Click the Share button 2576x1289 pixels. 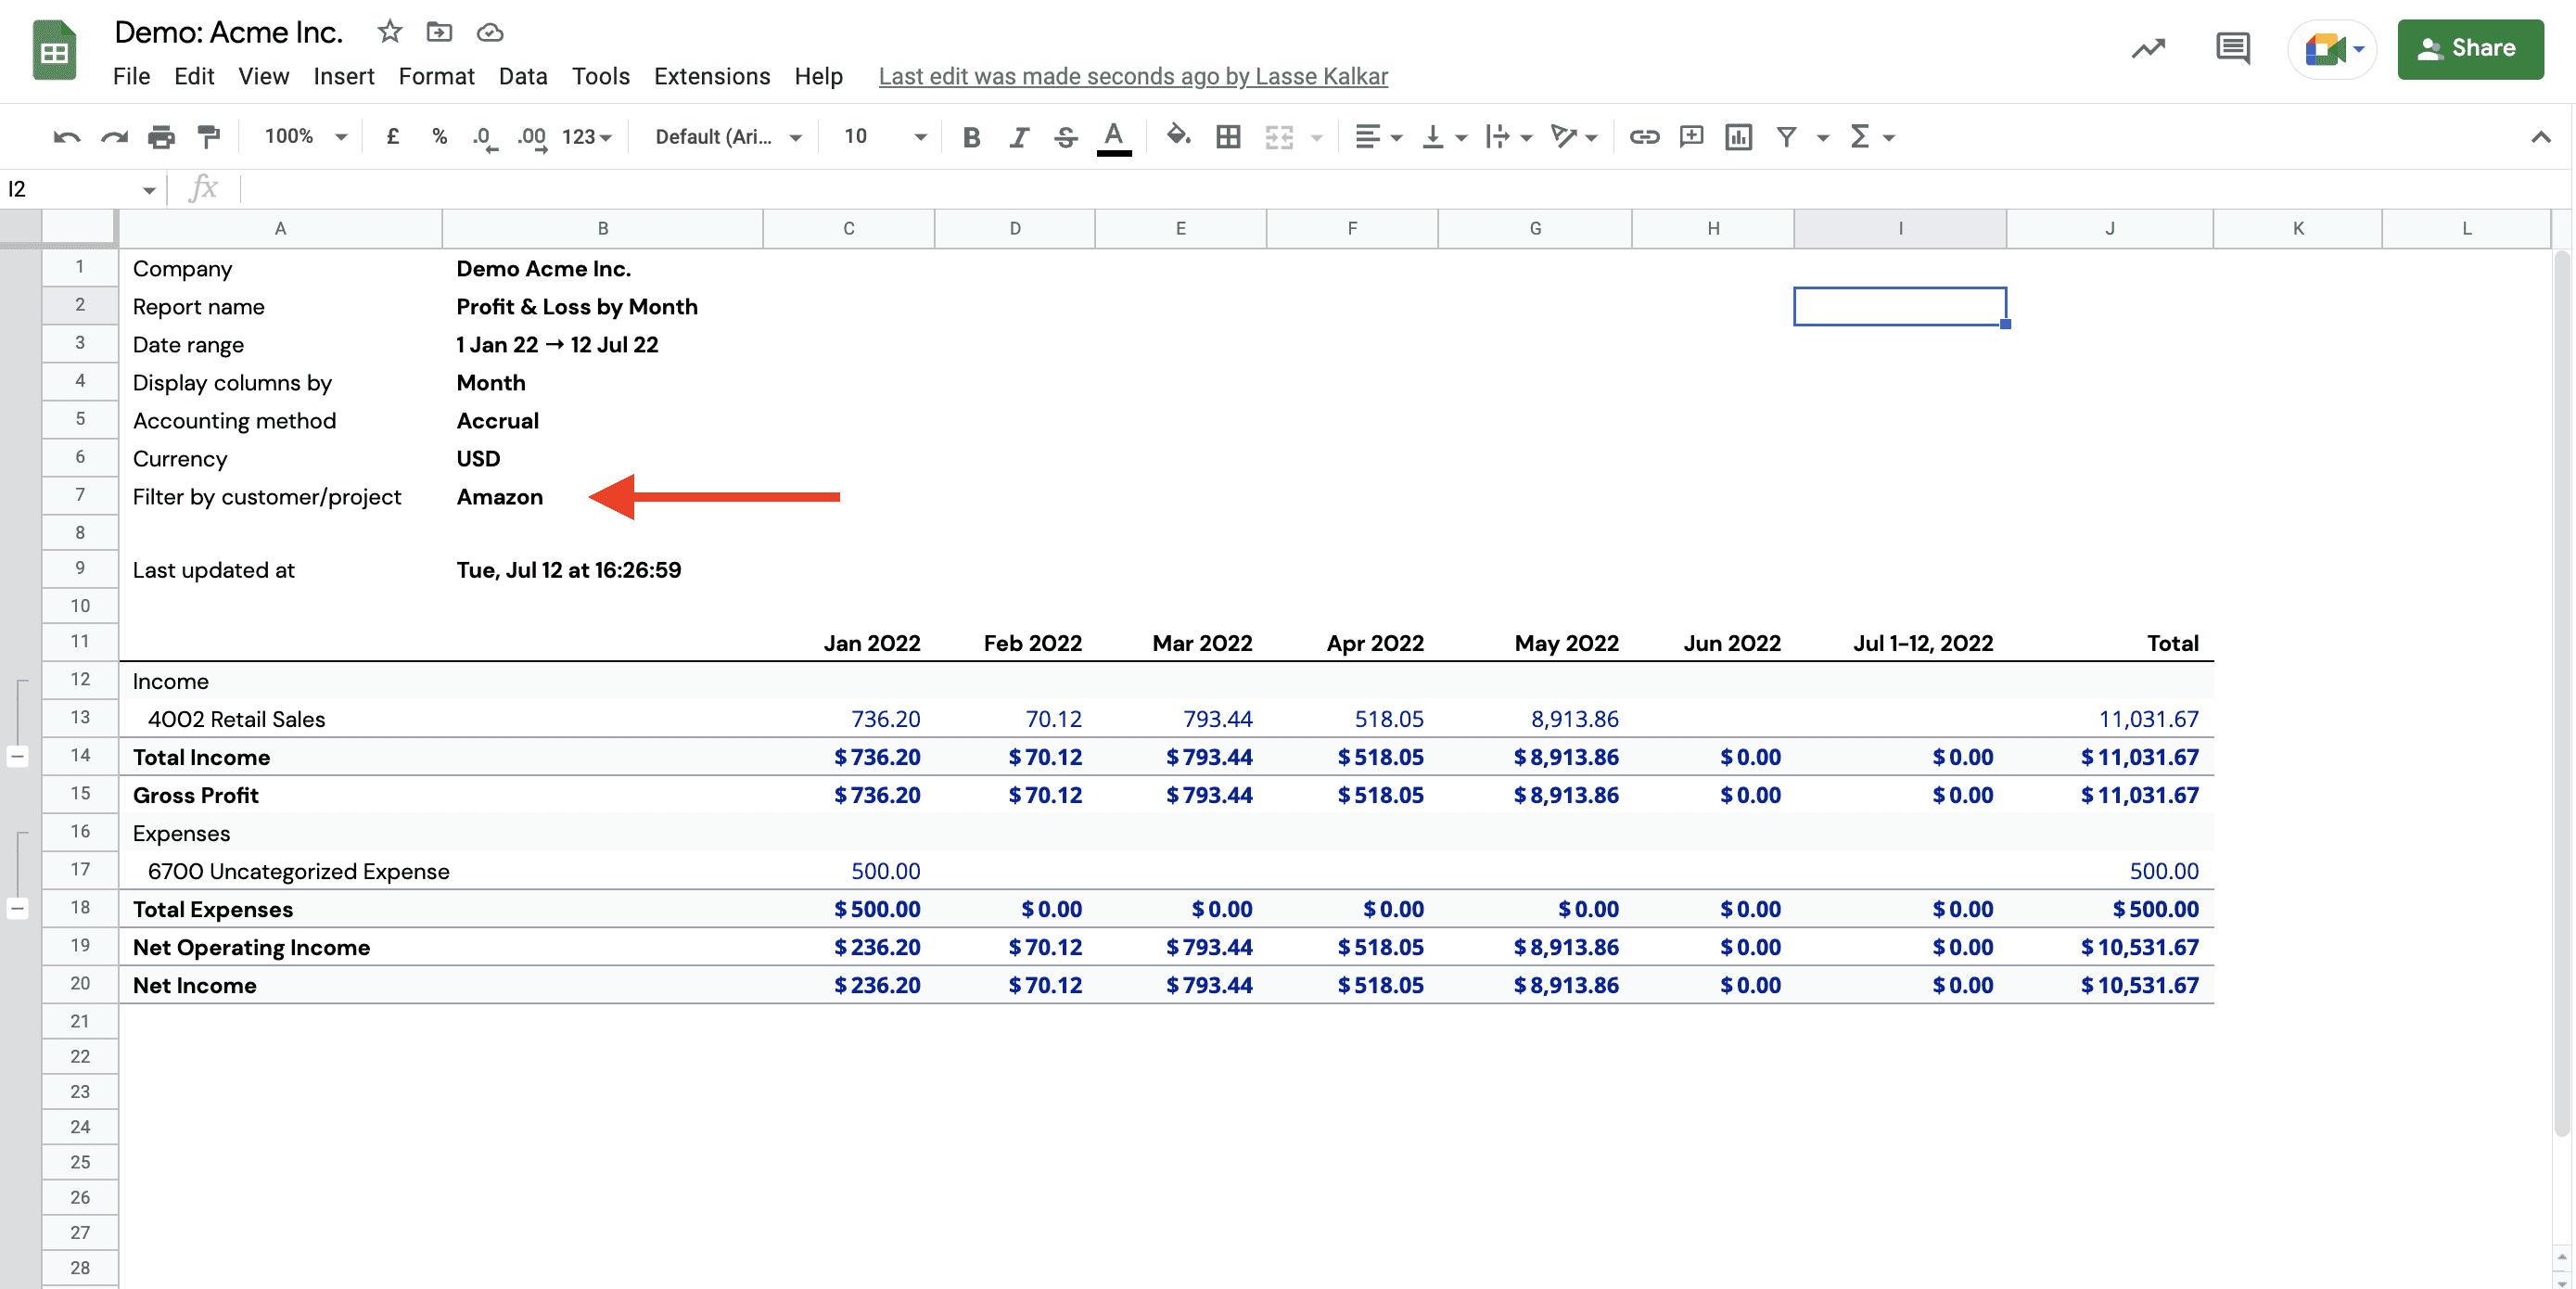2470,48
